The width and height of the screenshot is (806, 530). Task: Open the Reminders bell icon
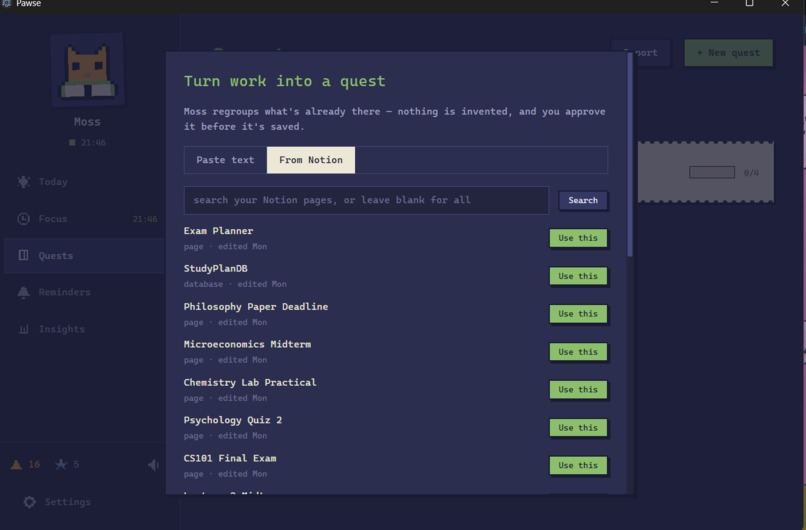tap(24, 292)
